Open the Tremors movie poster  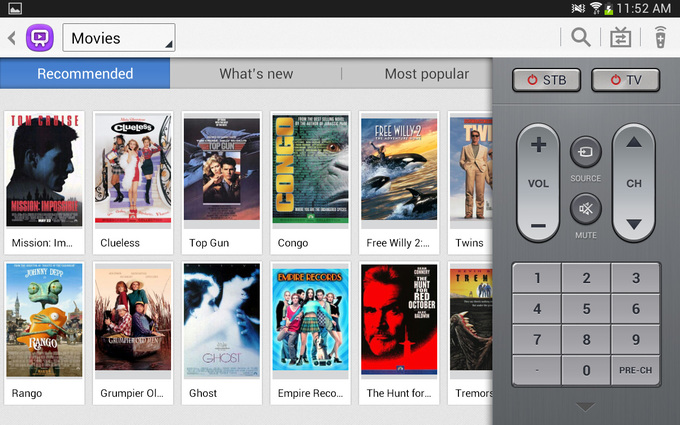coord(471,319)
